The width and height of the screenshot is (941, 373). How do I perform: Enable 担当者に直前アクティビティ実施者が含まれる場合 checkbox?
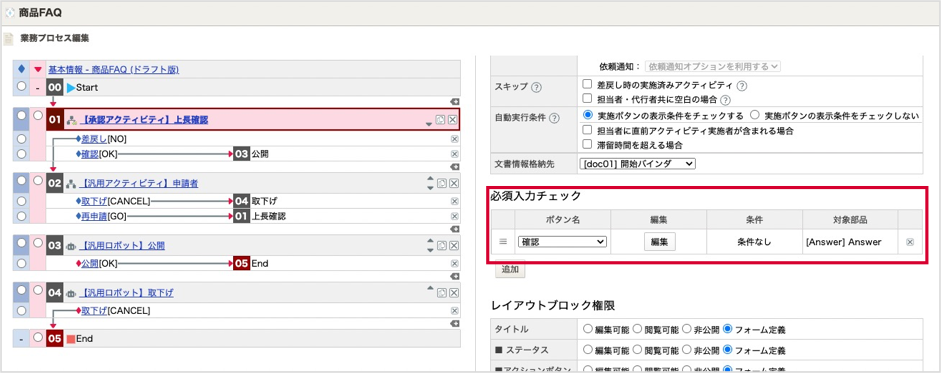(x=588, y=129)
